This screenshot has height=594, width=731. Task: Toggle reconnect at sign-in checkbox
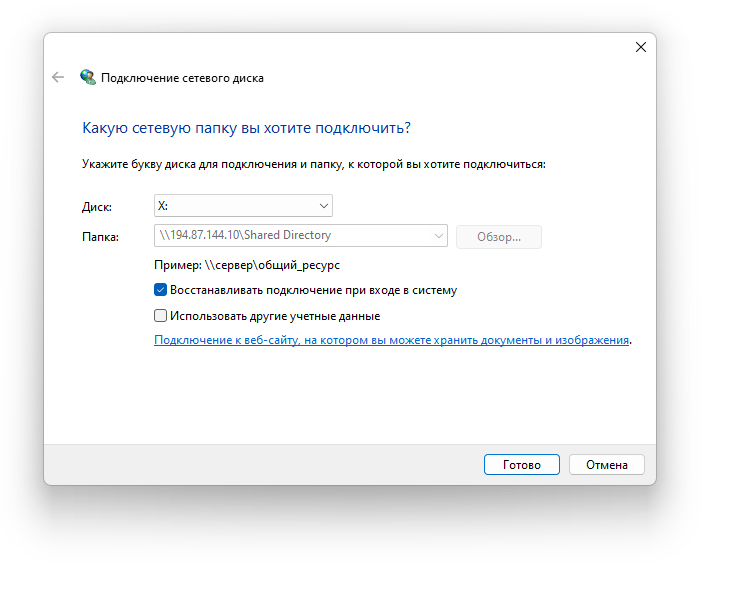point(160,290)
